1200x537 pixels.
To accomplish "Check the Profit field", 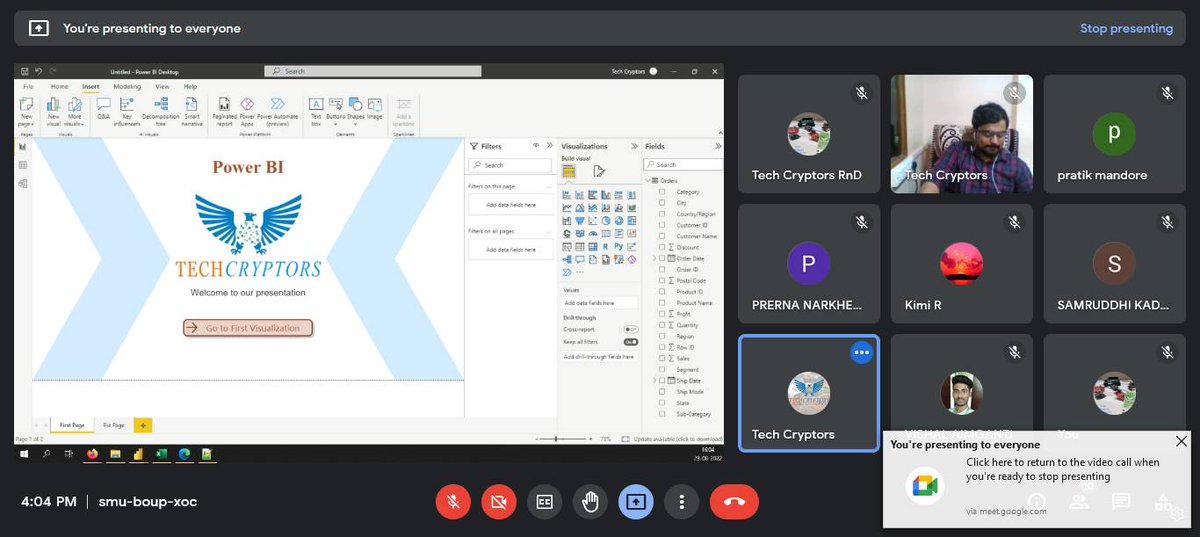I will point(662,314).
